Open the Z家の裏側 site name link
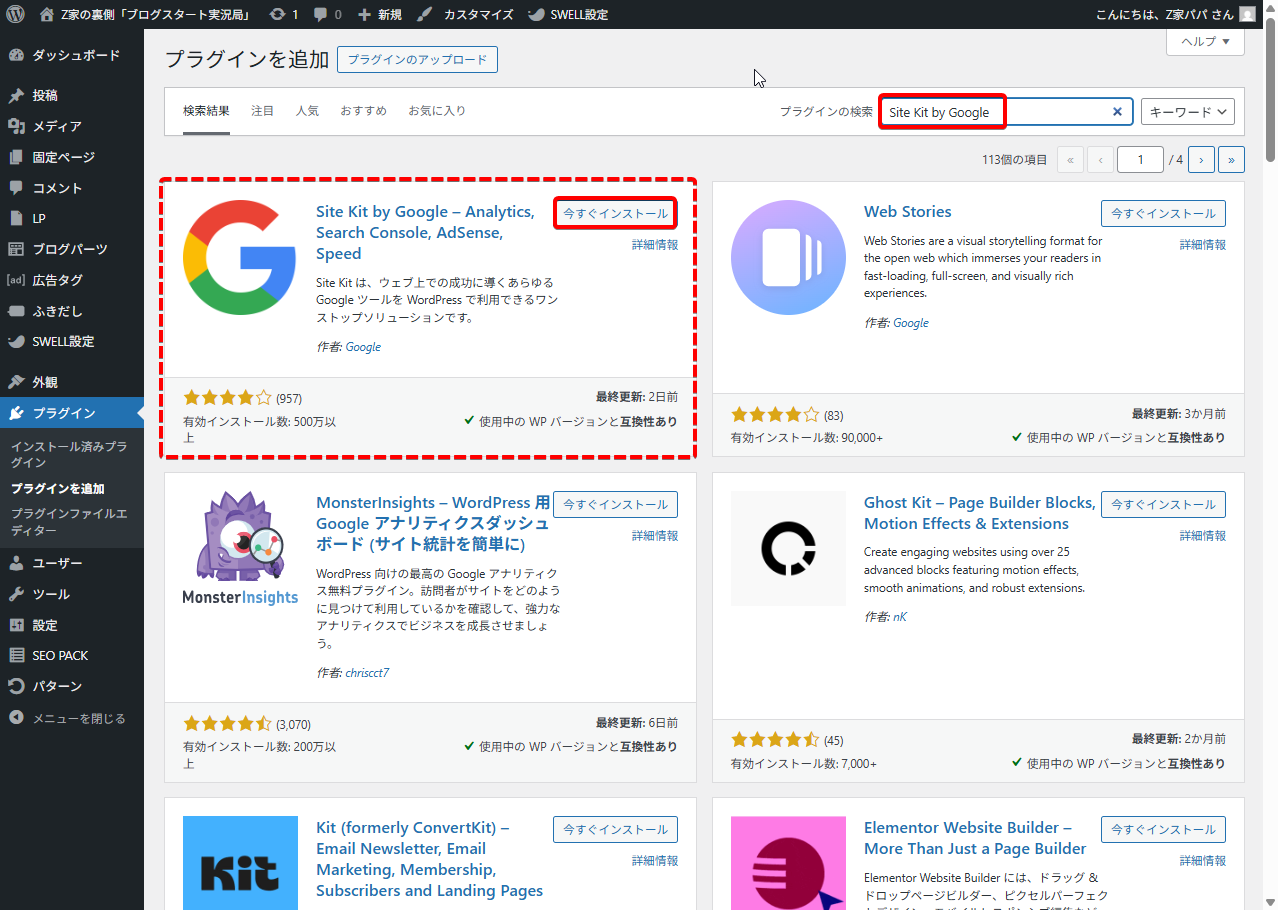The image size is (1278, 910). pyautogui.click(x=146, y=15)
